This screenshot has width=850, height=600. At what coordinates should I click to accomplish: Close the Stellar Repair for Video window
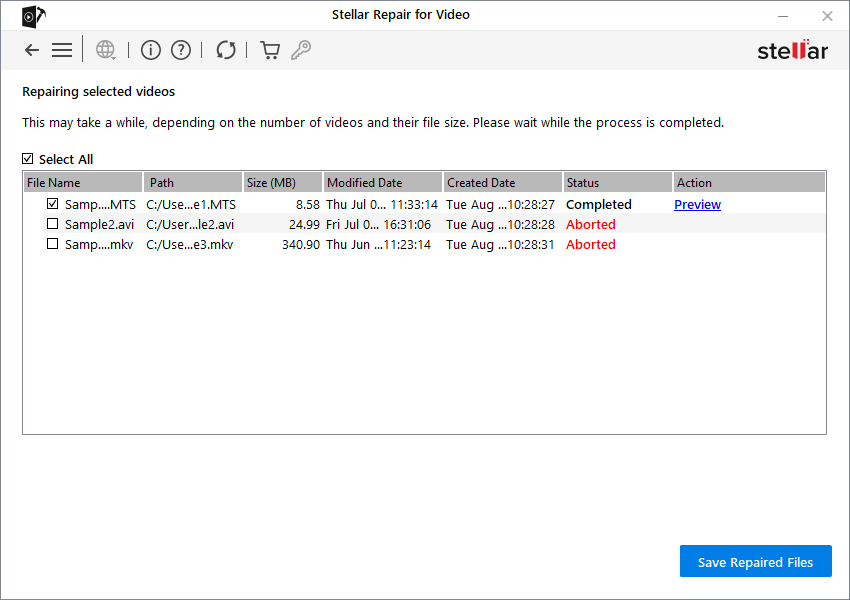(827, 16)
